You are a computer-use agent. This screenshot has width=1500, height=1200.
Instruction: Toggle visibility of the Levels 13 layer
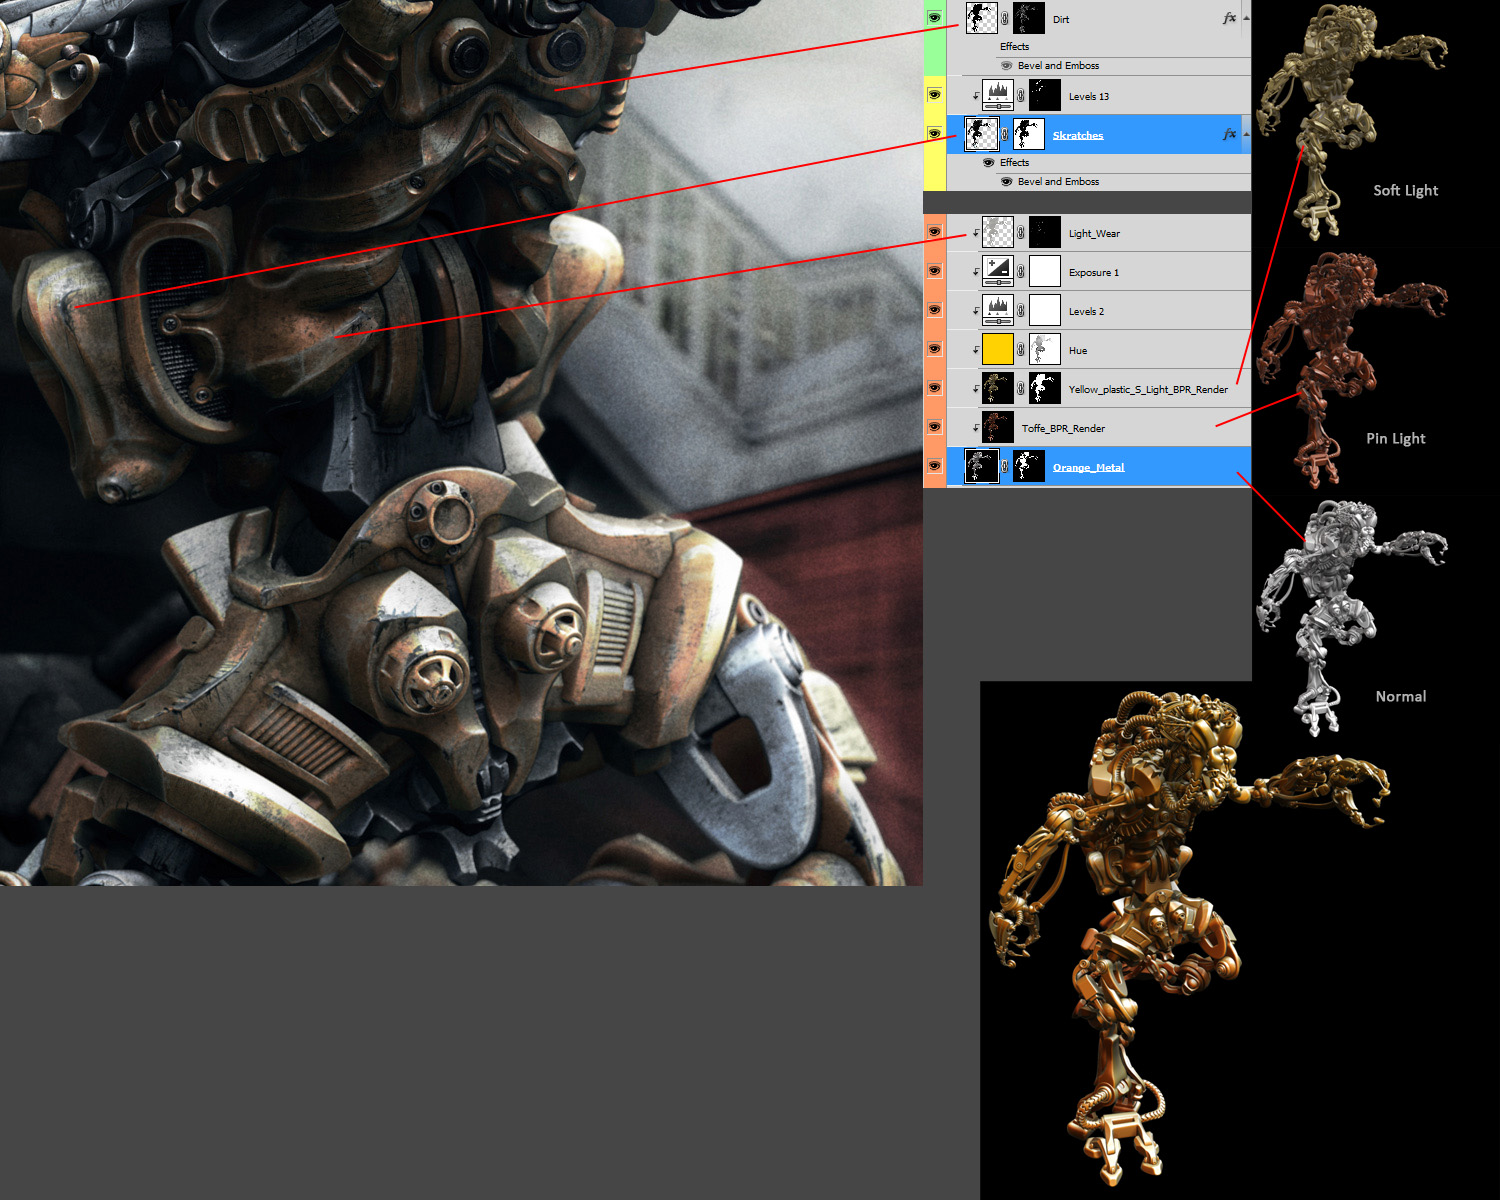[934, 95]
